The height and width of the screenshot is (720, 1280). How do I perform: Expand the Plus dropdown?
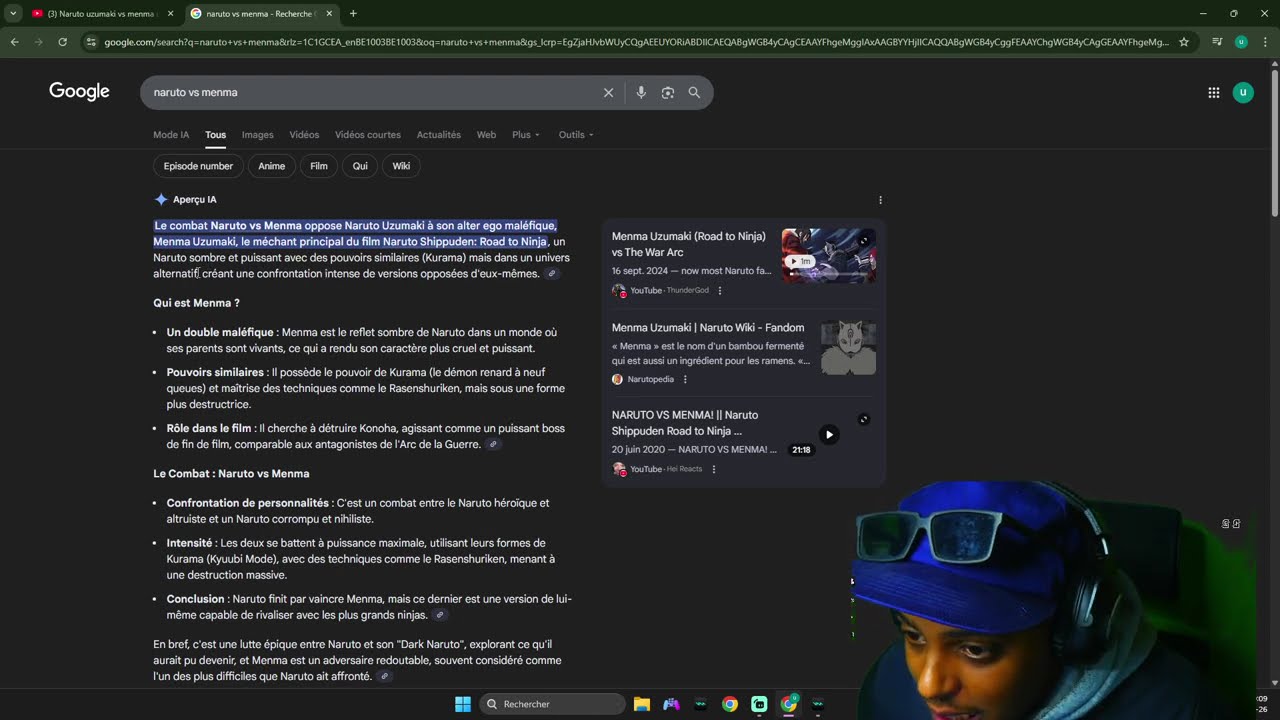click(x=526, y=135)
